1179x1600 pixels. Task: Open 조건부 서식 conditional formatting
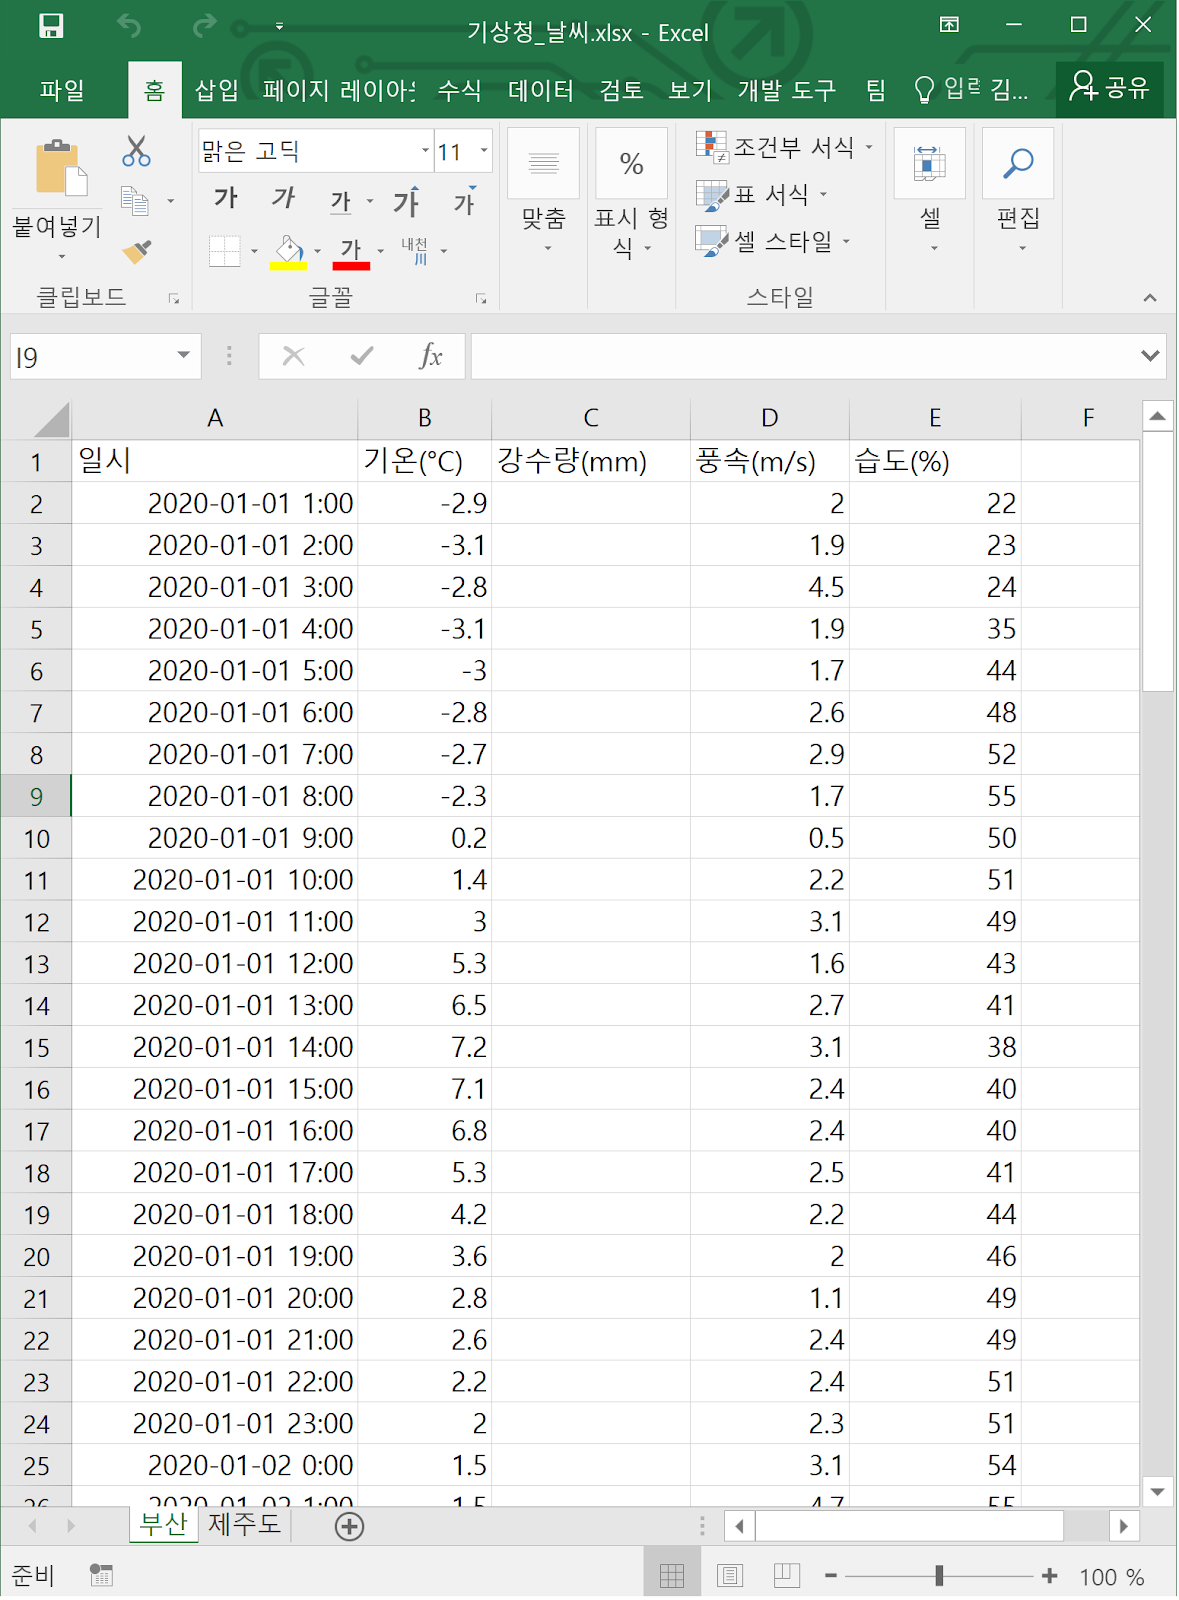tap(785, 147)
